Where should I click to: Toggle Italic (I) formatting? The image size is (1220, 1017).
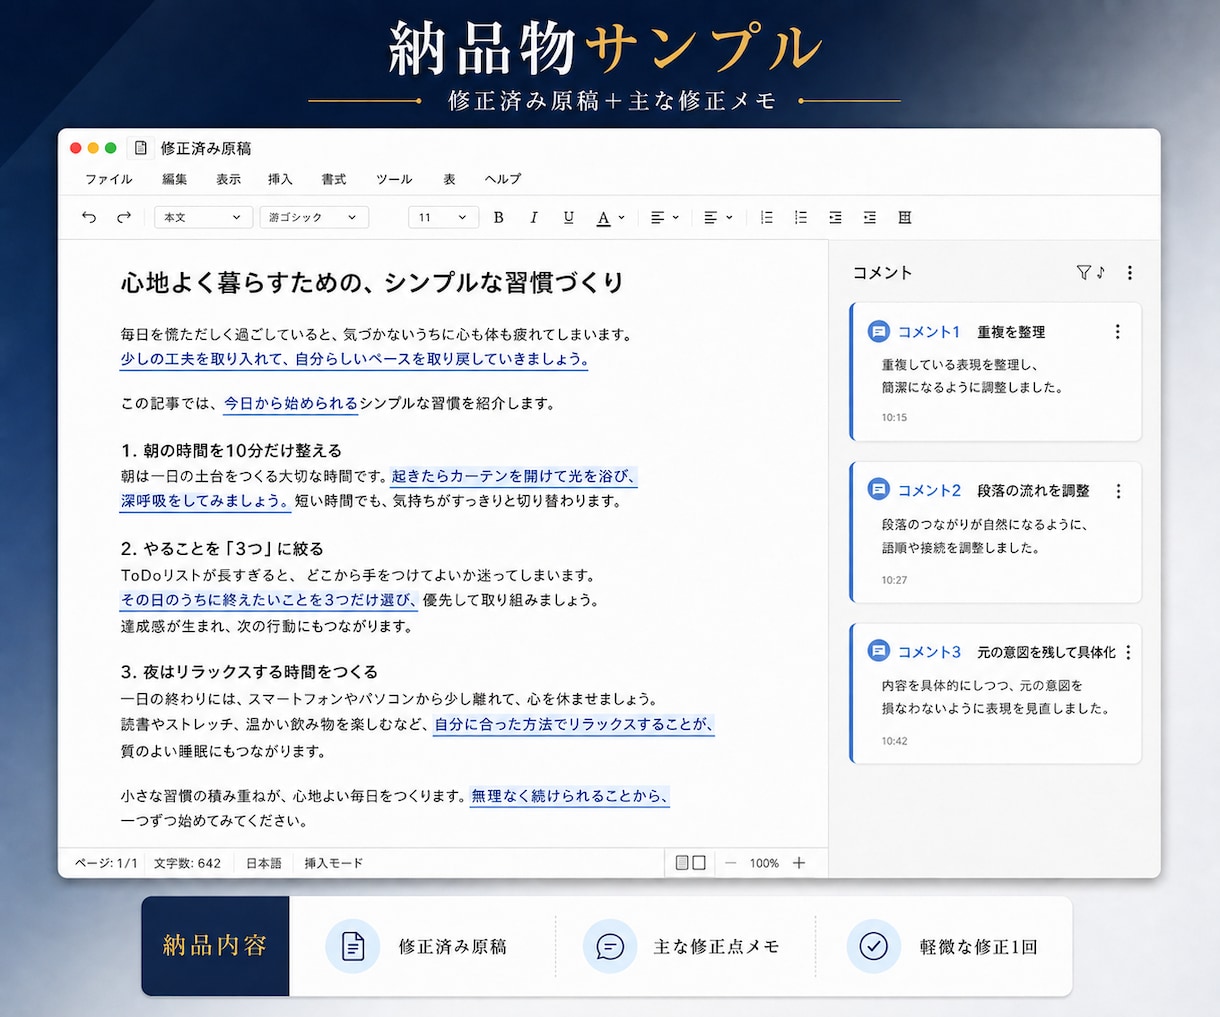tap(534, 217)
